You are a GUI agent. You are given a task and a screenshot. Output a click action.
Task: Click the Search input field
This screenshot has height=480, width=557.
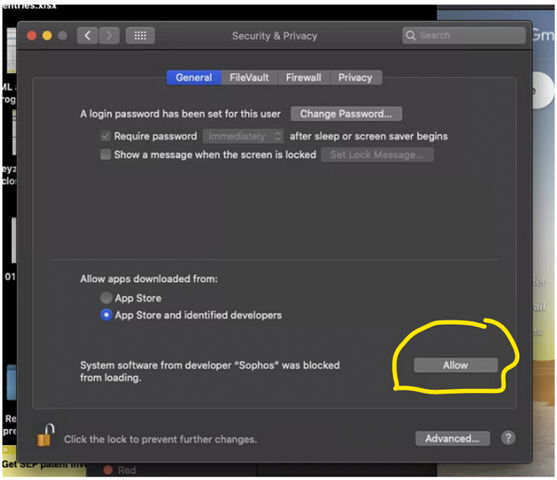point(464,36)
